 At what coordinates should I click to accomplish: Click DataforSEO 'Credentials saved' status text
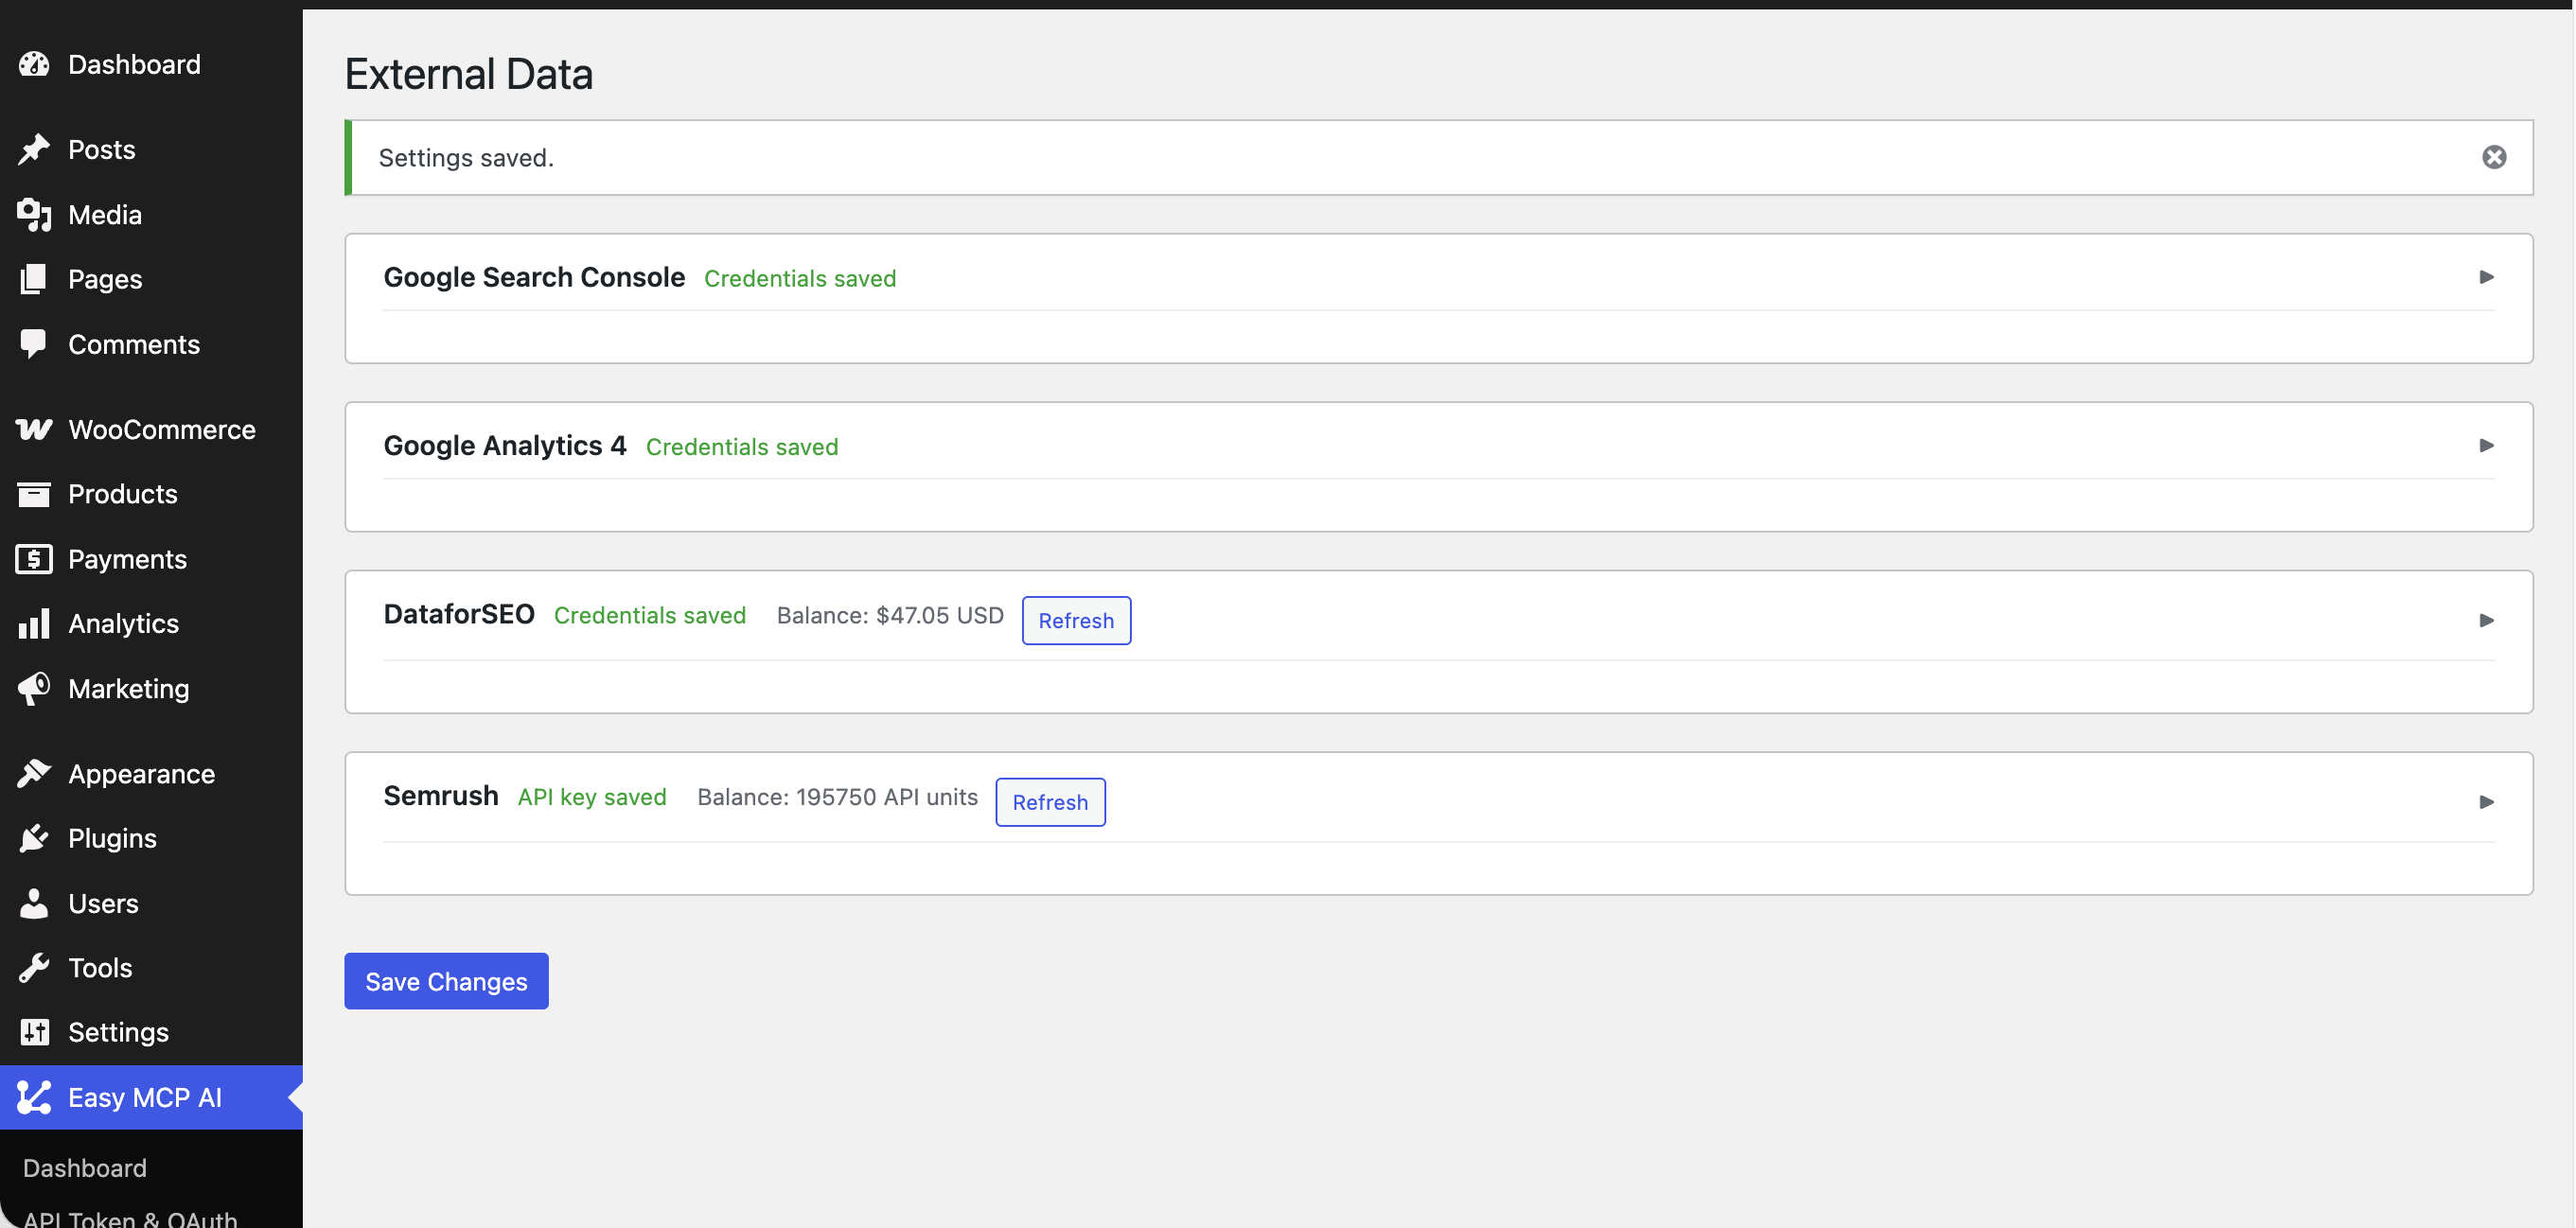(650, 615)
